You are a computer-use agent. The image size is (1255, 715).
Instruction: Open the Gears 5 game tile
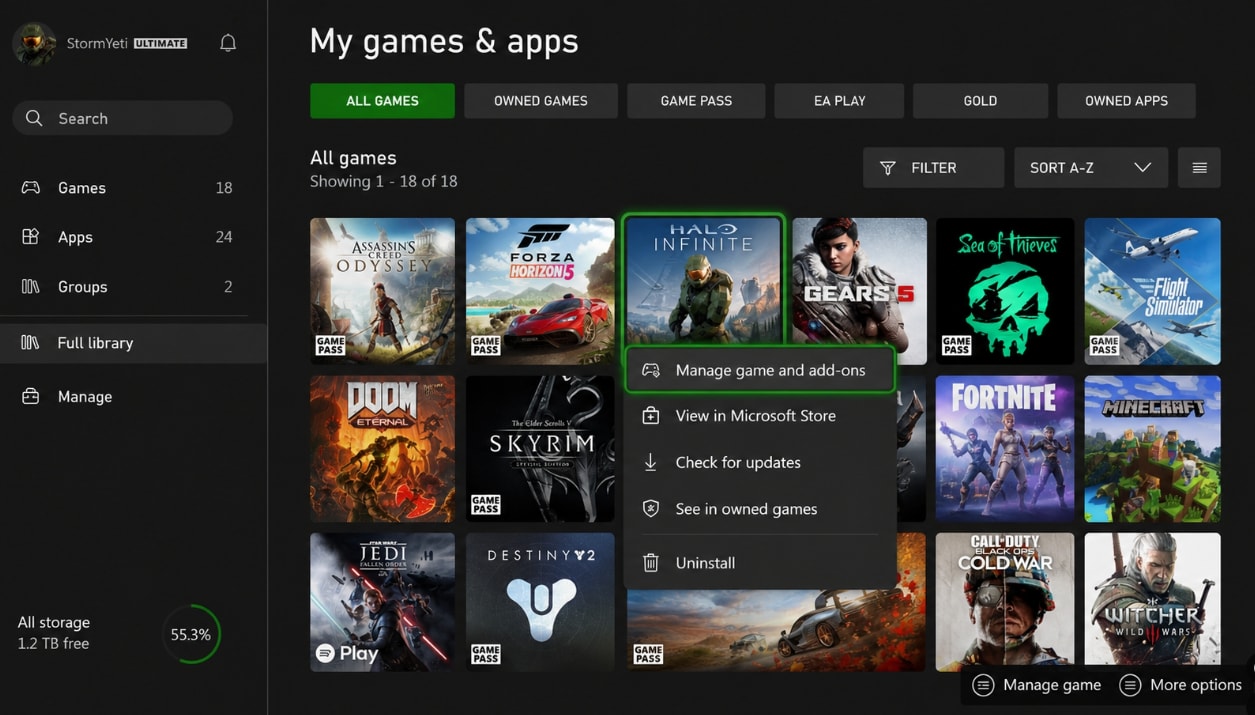pyautogui.click(x=859, y=291)
